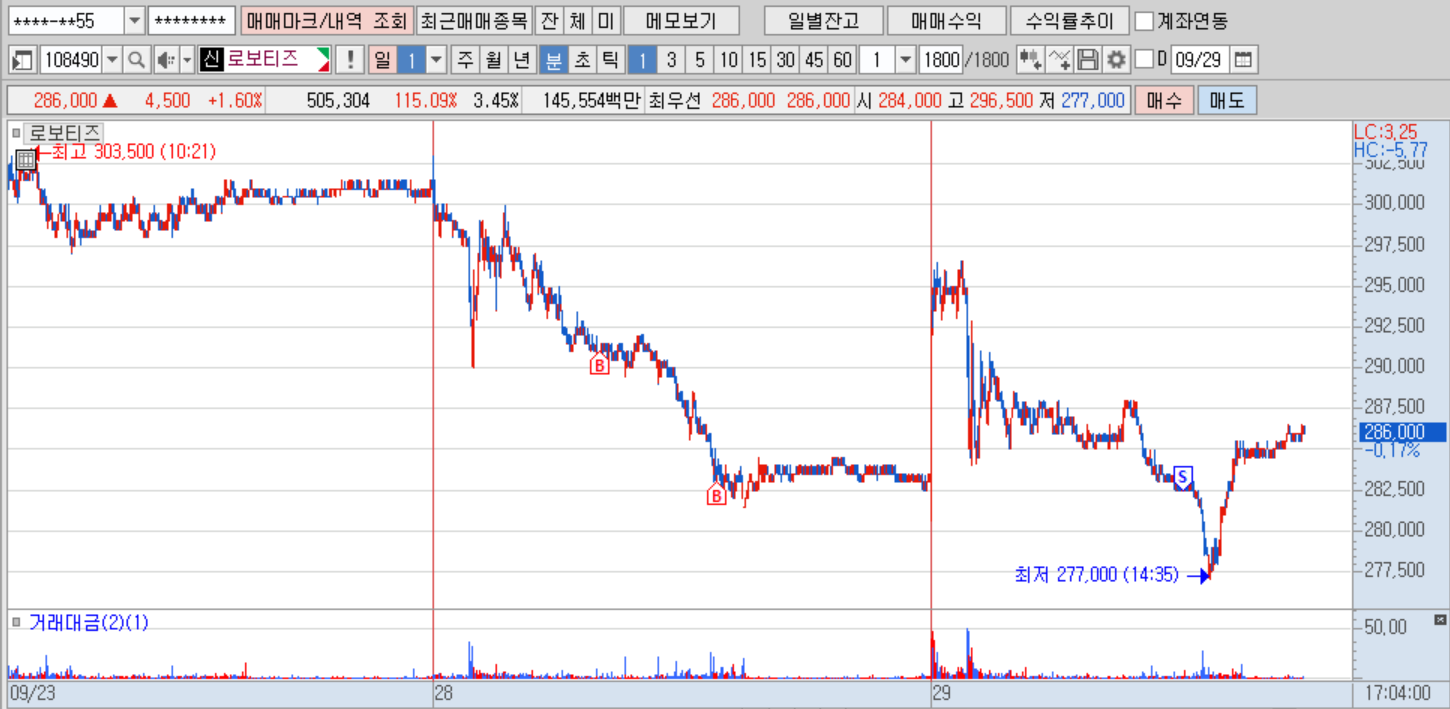1450x709 pixels.
Task: Click the 메모보기 button
Action: point(681,20)
